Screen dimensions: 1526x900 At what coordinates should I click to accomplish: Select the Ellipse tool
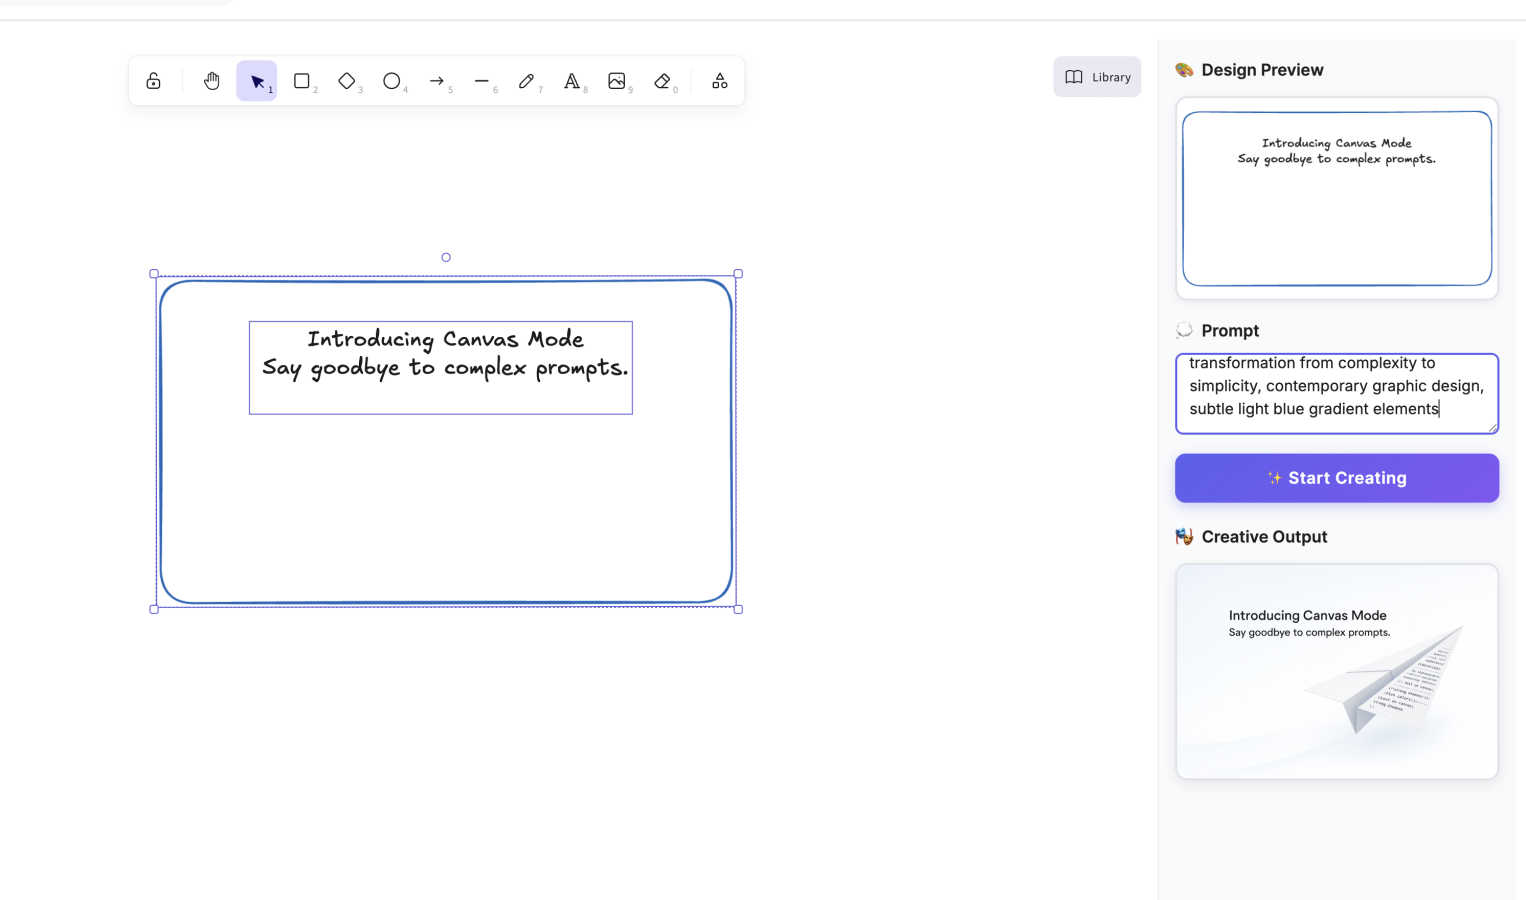pyautogui.click(x=392, y=80)
